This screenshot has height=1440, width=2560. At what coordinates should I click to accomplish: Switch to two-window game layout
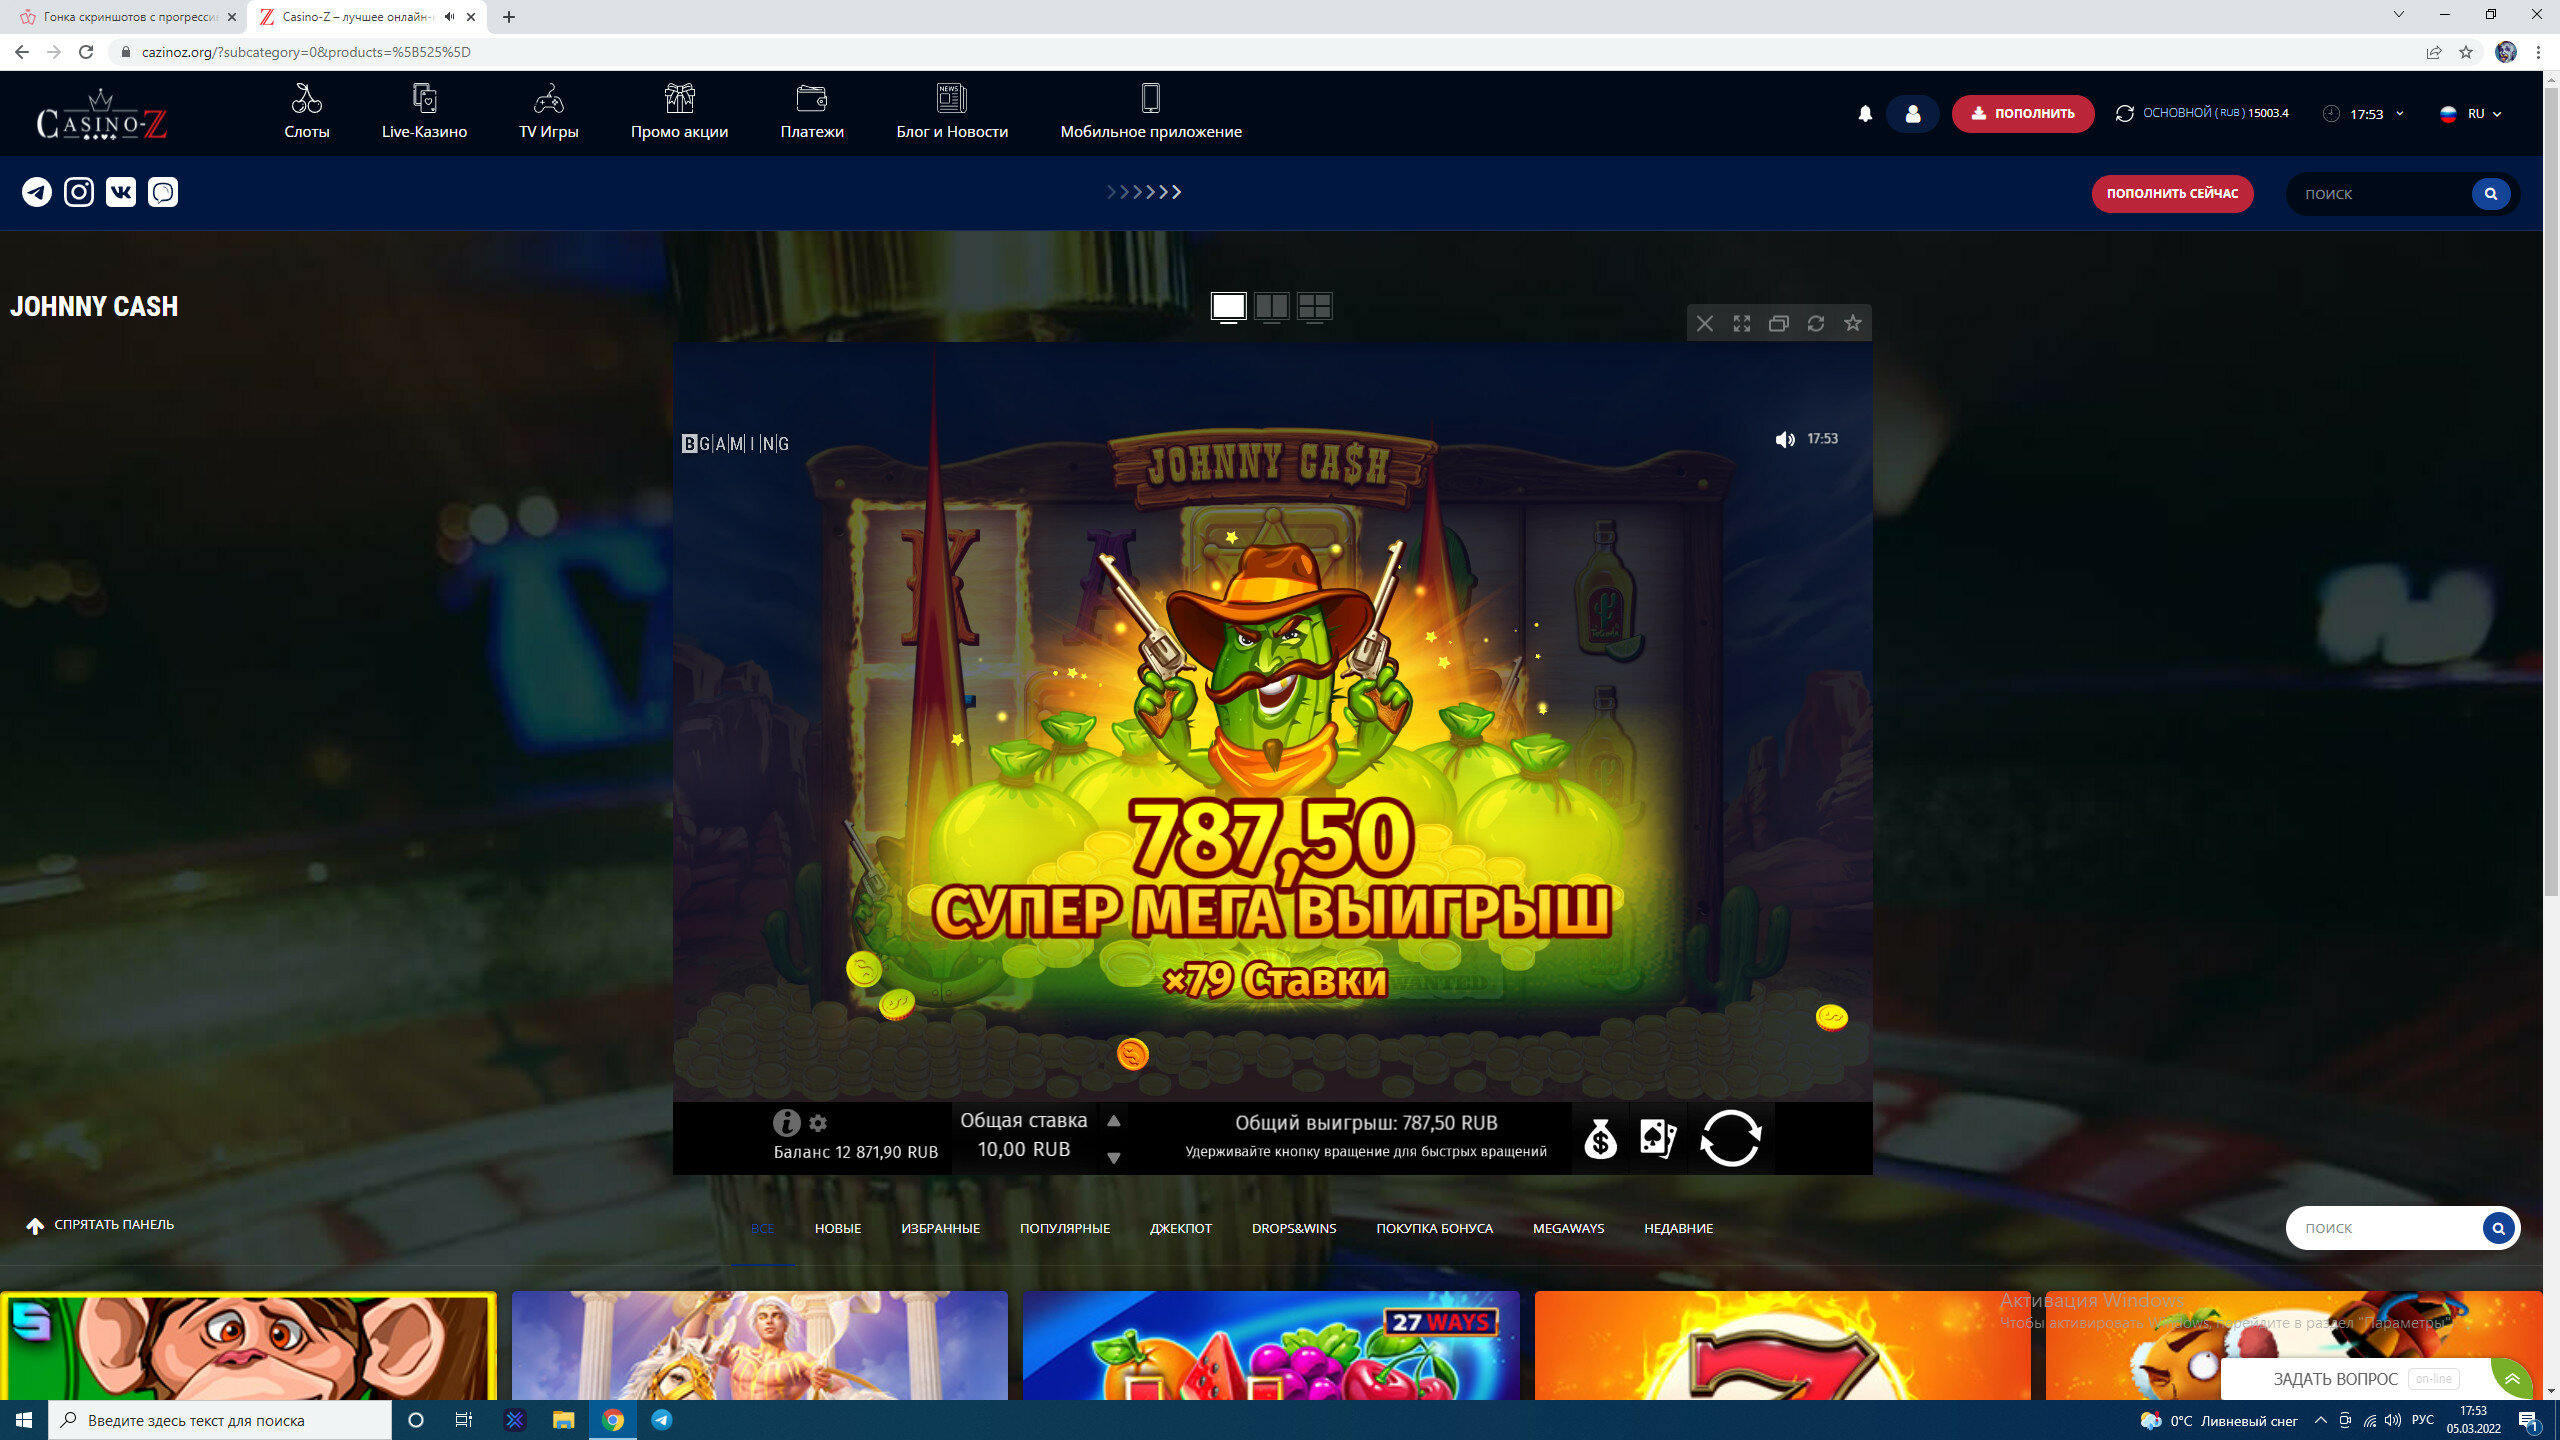(1271, 306)
